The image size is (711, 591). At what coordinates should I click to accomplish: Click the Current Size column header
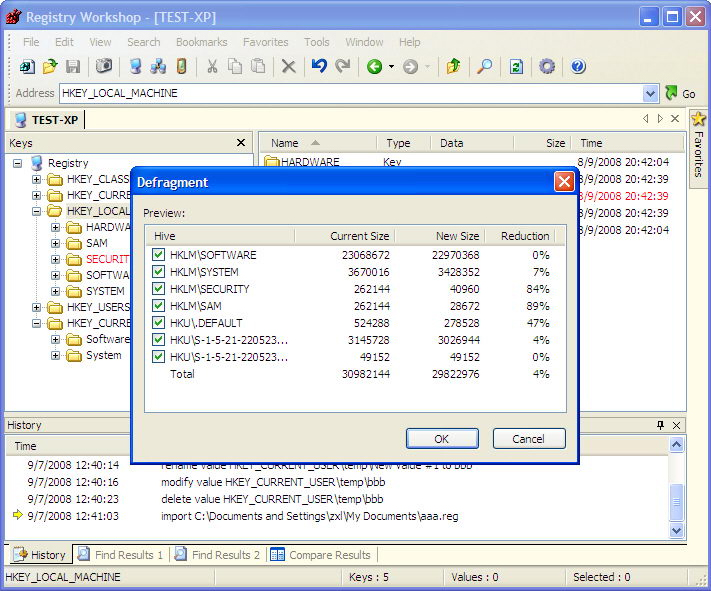360,236
